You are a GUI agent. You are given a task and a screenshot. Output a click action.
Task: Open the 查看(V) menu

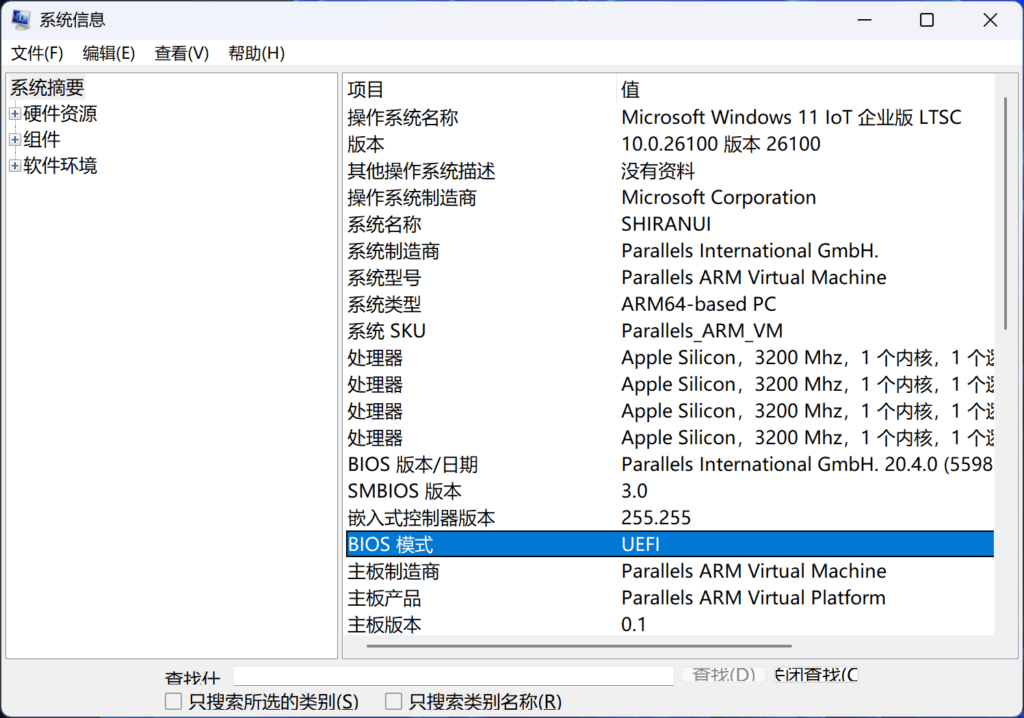[x=181, y=53]
